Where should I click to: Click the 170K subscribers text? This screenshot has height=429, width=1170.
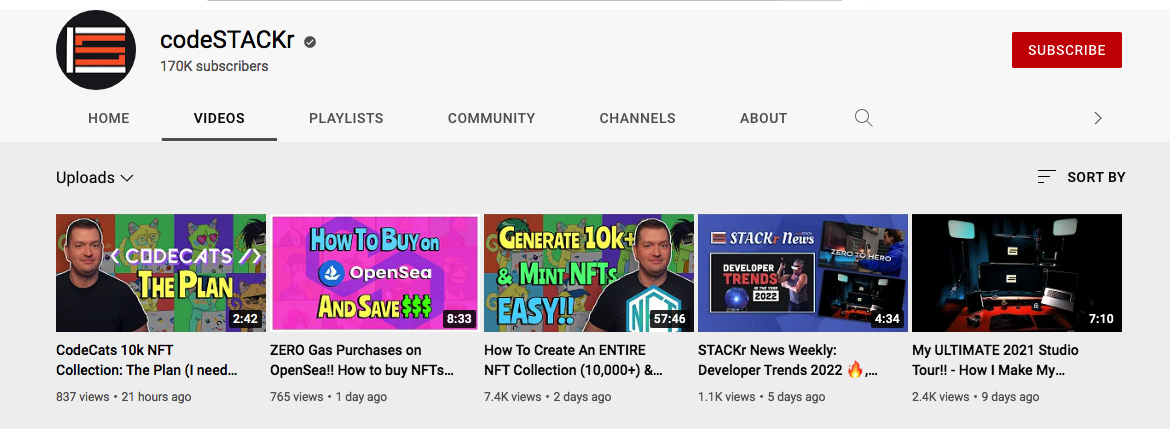pos(214,66)
